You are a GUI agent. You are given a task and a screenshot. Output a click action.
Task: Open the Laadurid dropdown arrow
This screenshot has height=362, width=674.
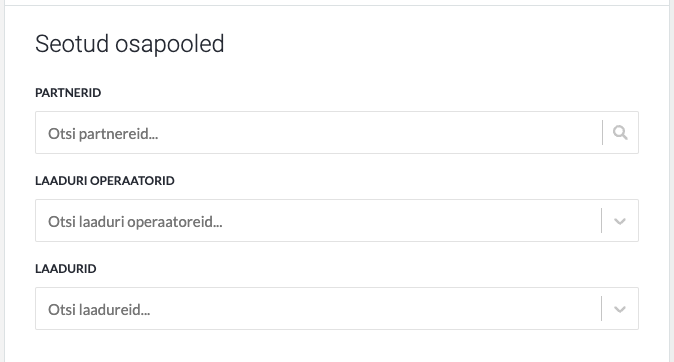pyautogui.click(x=619, y=309)
